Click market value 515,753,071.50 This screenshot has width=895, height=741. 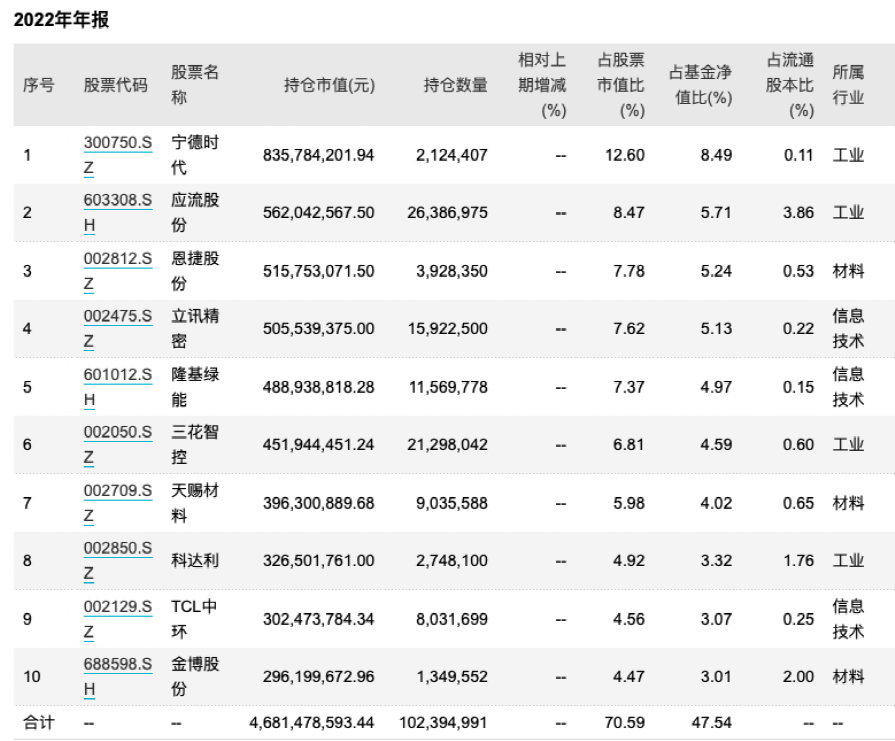tap(319, 271)
